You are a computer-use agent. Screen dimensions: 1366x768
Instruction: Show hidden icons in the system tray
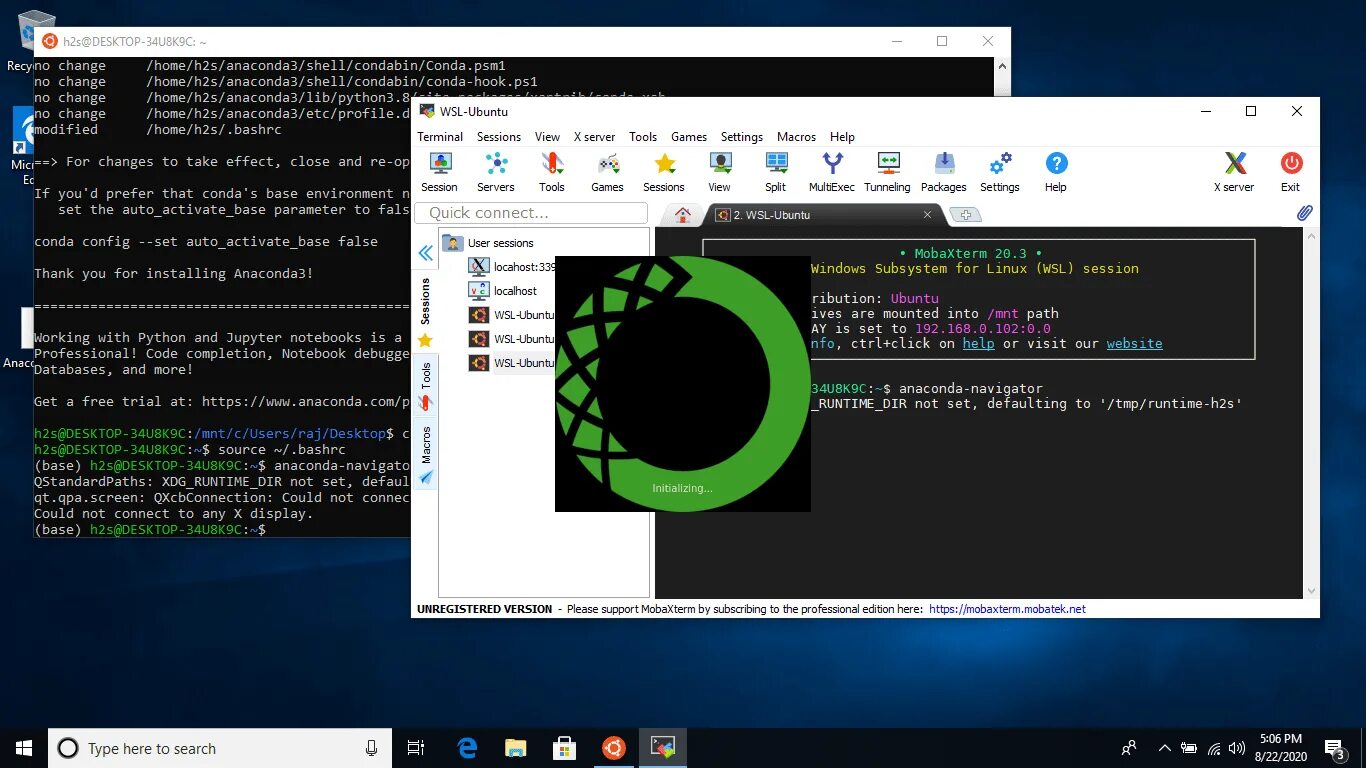pos(1164,748)
